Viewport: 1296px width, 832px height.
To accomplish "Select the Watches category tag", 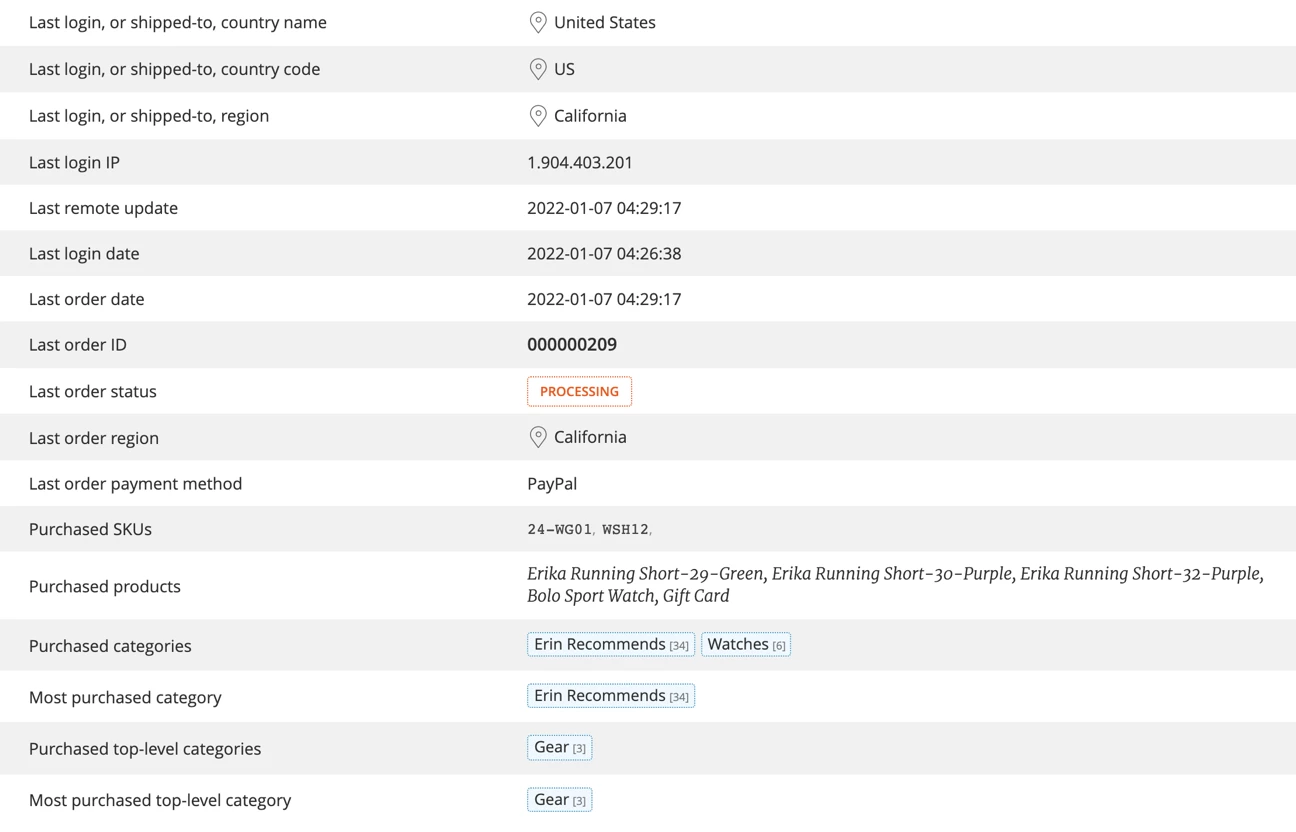I will point(745,645).
